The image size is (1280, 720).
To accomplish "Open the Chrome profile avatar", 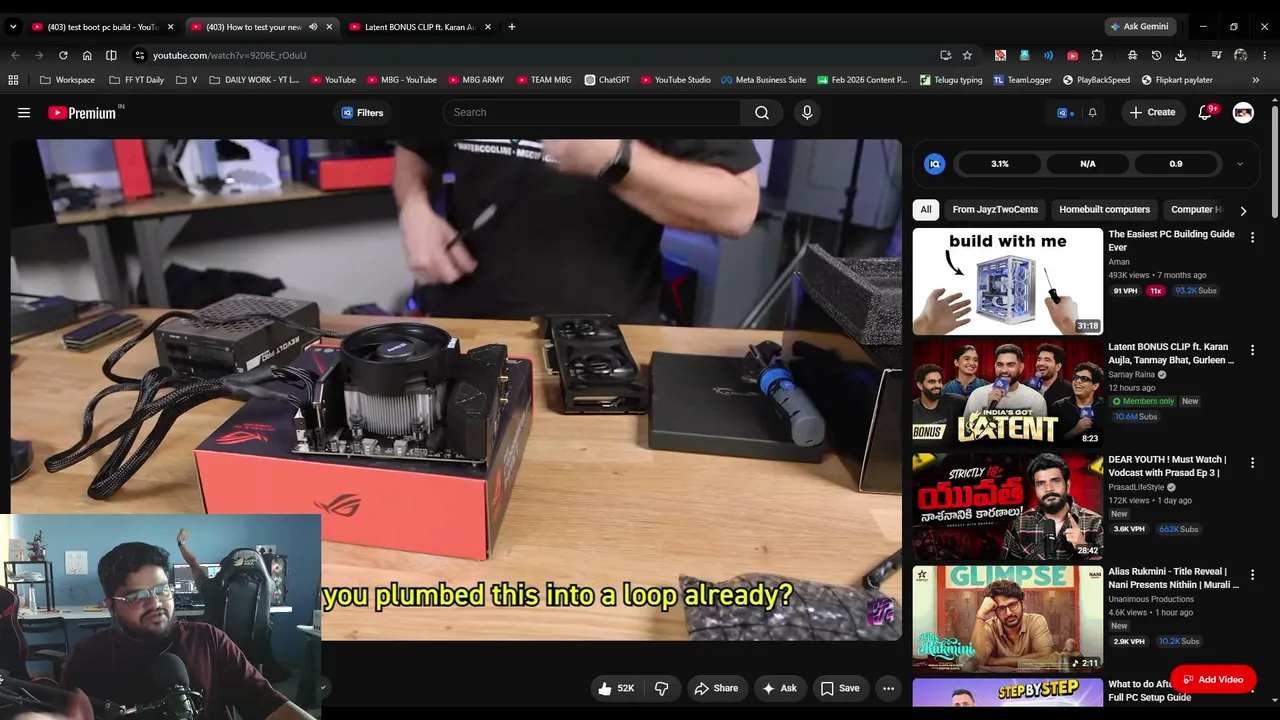I will pos(1240,55).
